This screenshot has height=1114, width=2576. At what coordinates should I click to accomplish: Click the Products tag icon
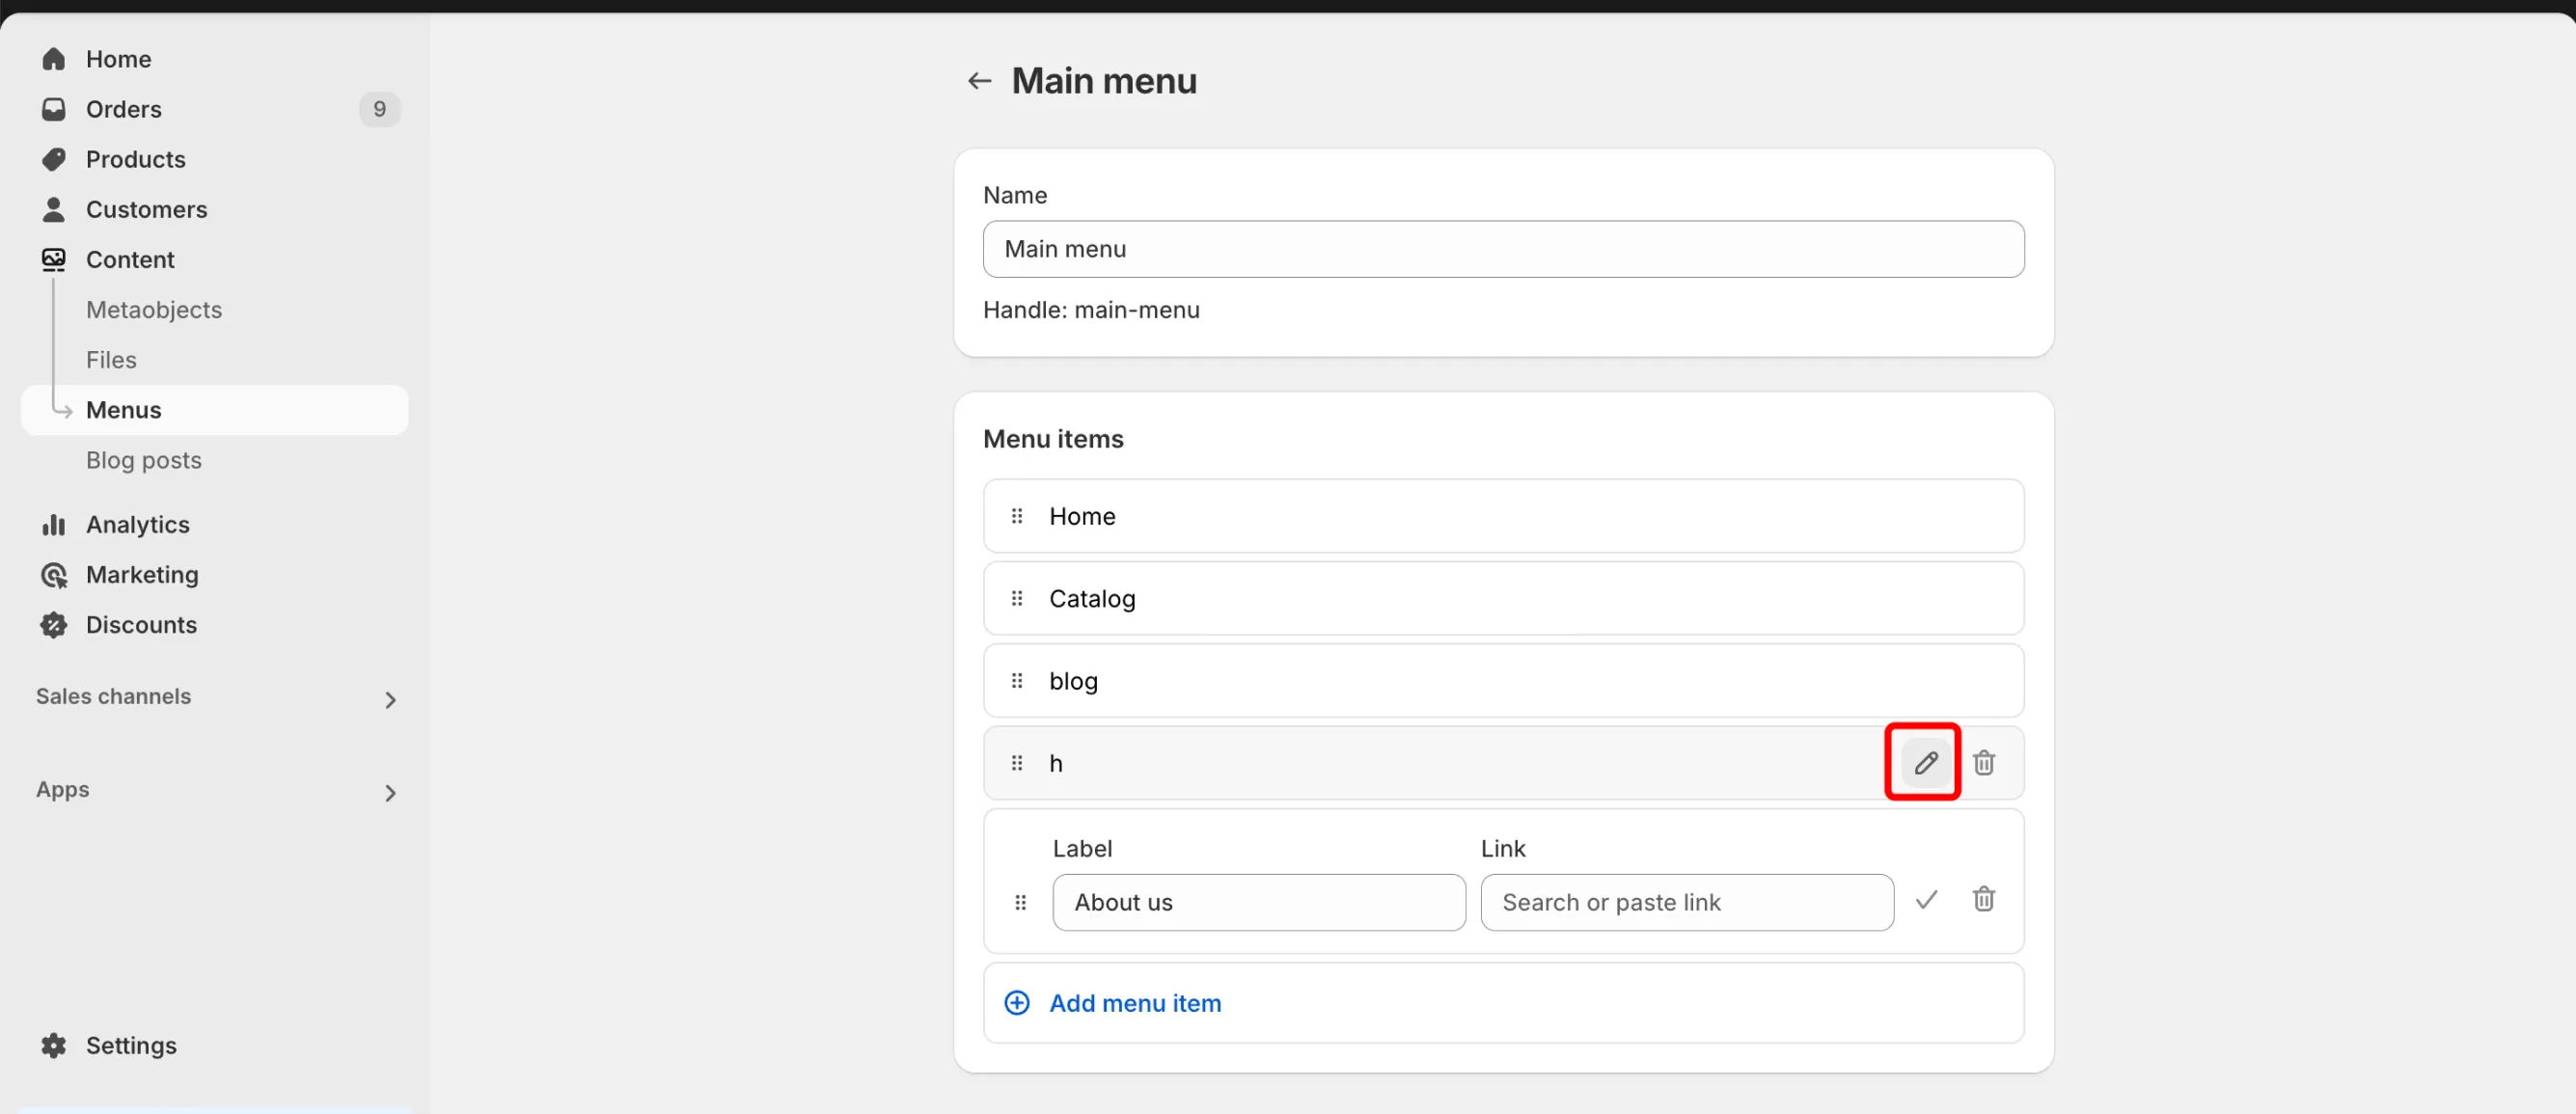coord(54,159)
